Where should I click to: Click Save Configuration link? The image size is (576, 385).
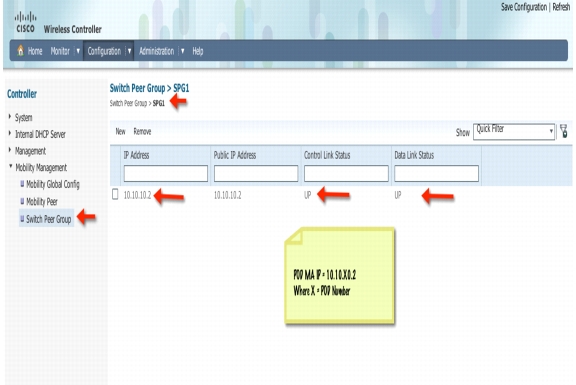(x=524, y=7)
